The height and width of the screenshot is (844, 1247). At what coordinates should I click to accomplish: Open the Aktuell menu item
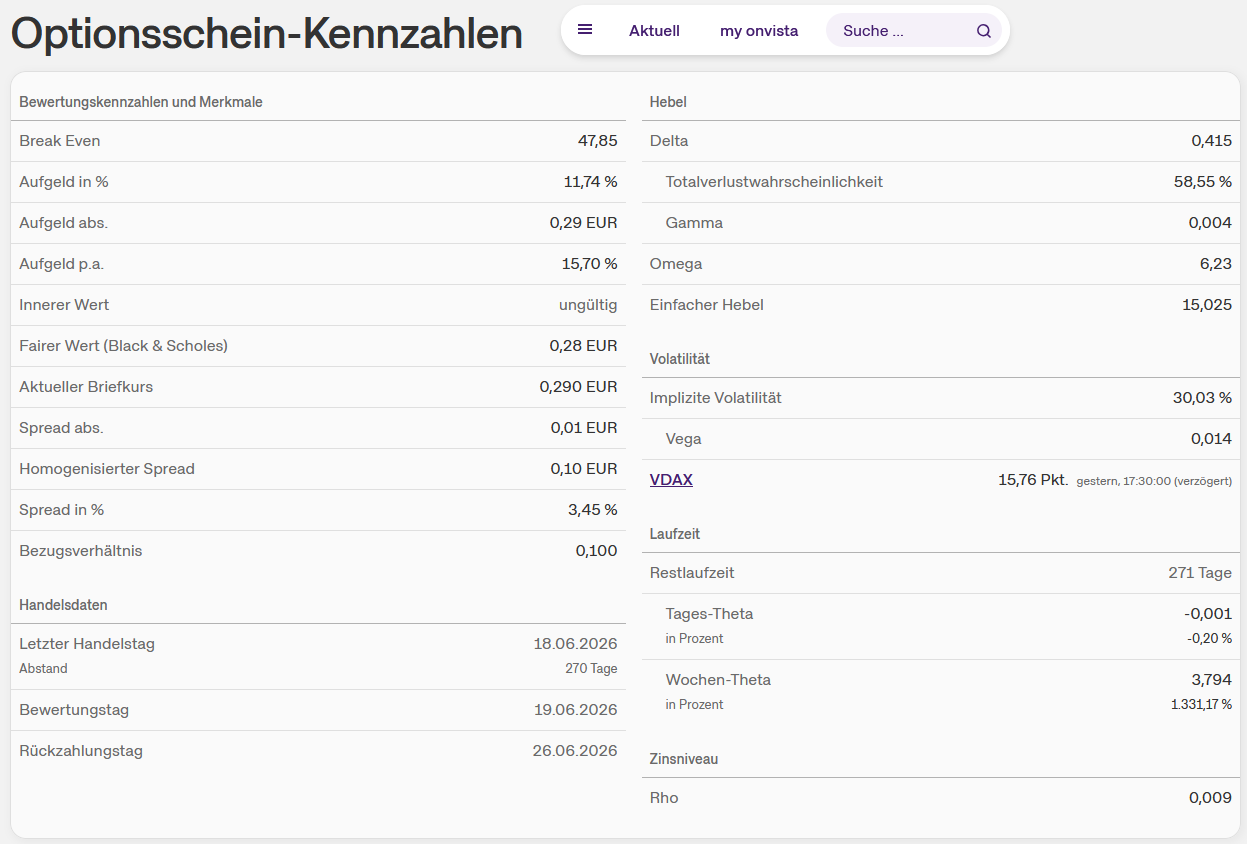coord(654,31)
